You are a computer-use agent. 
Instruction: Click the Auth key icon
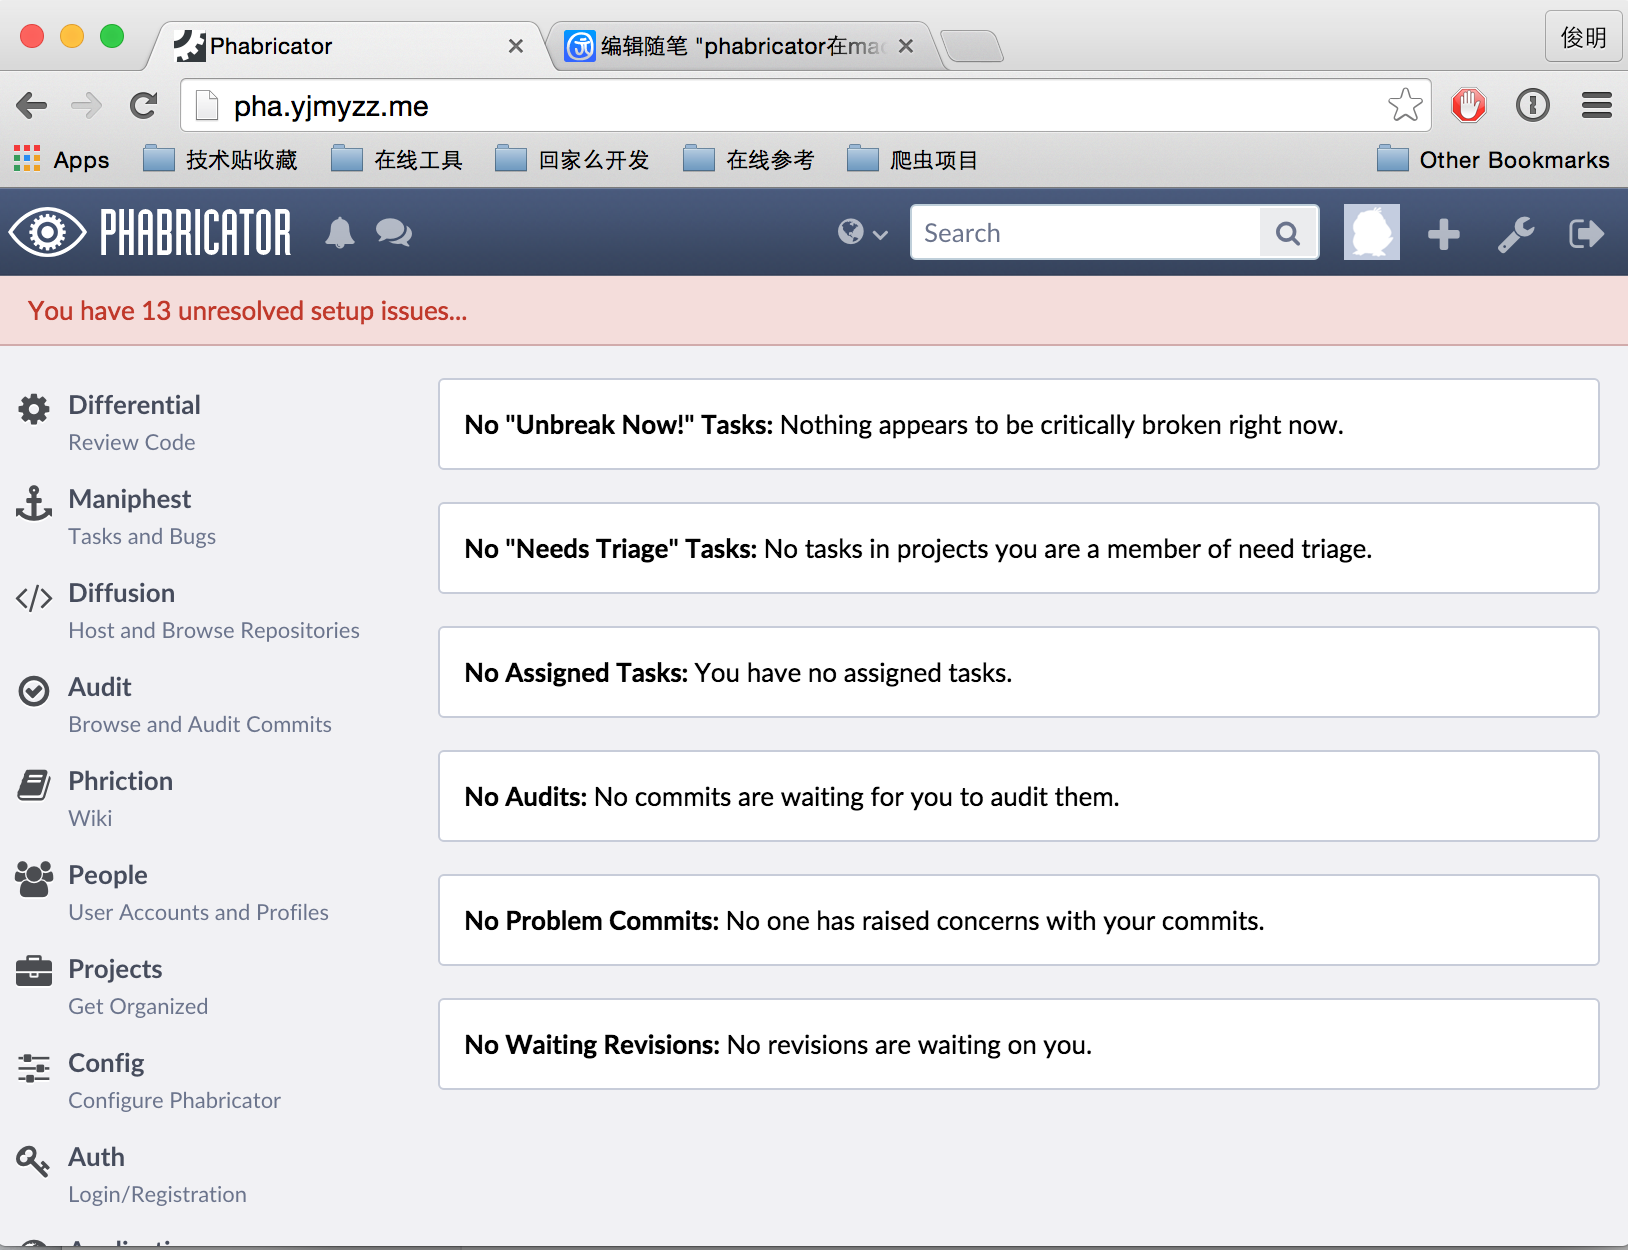[33, 1161]
